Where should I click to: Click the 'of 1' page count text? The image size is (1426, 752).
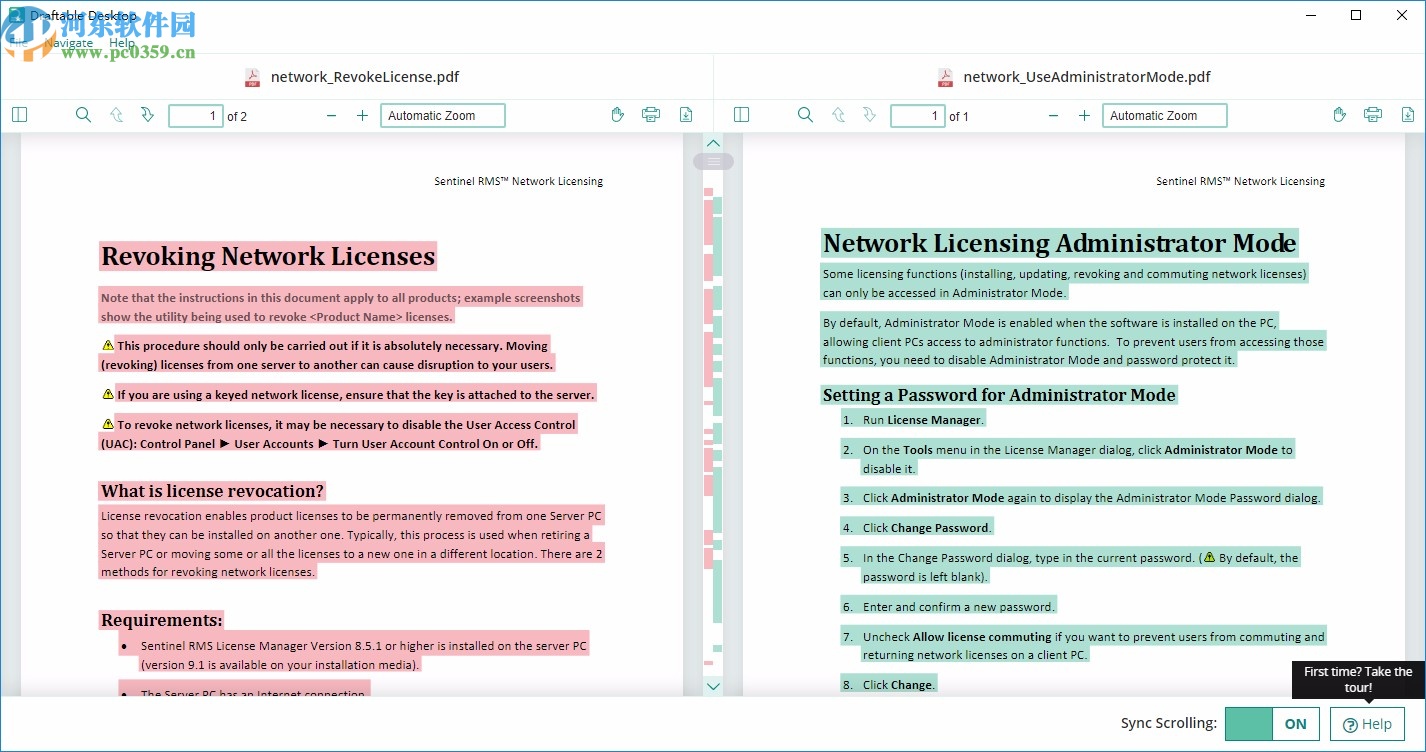click(959, 116)
